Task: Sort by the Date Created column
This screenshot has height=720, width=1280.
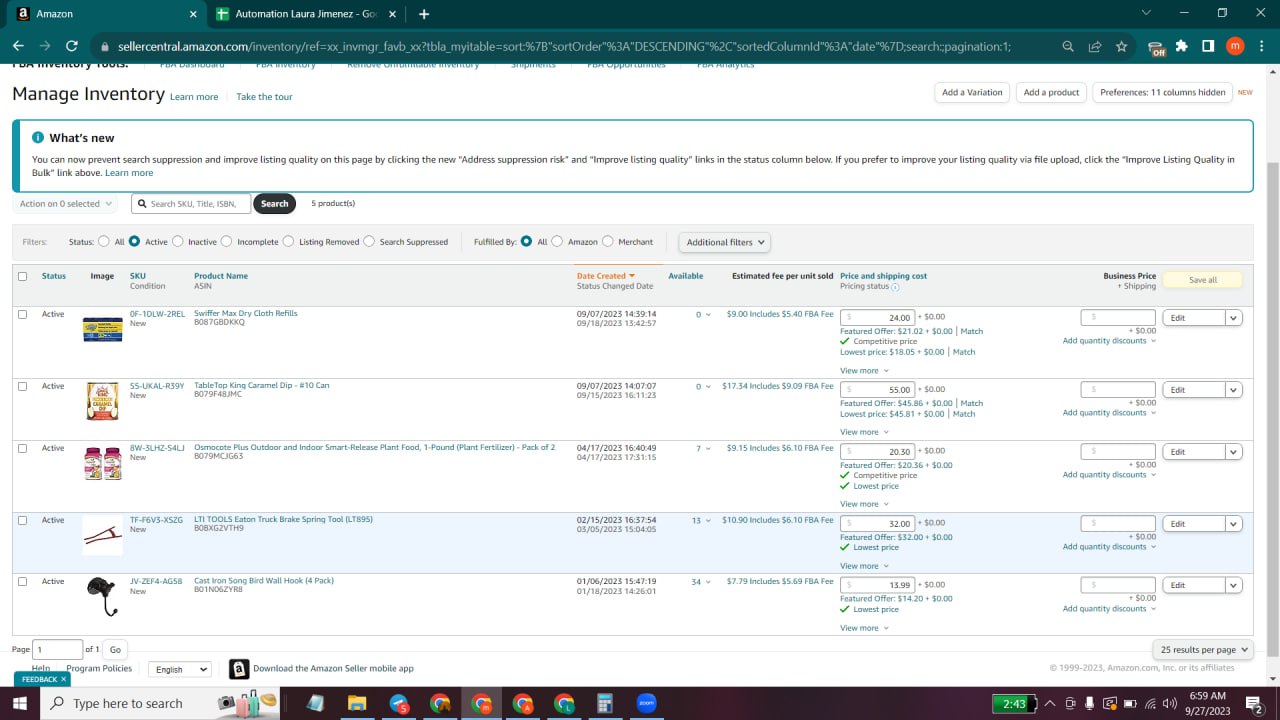Action: (606, 276)
